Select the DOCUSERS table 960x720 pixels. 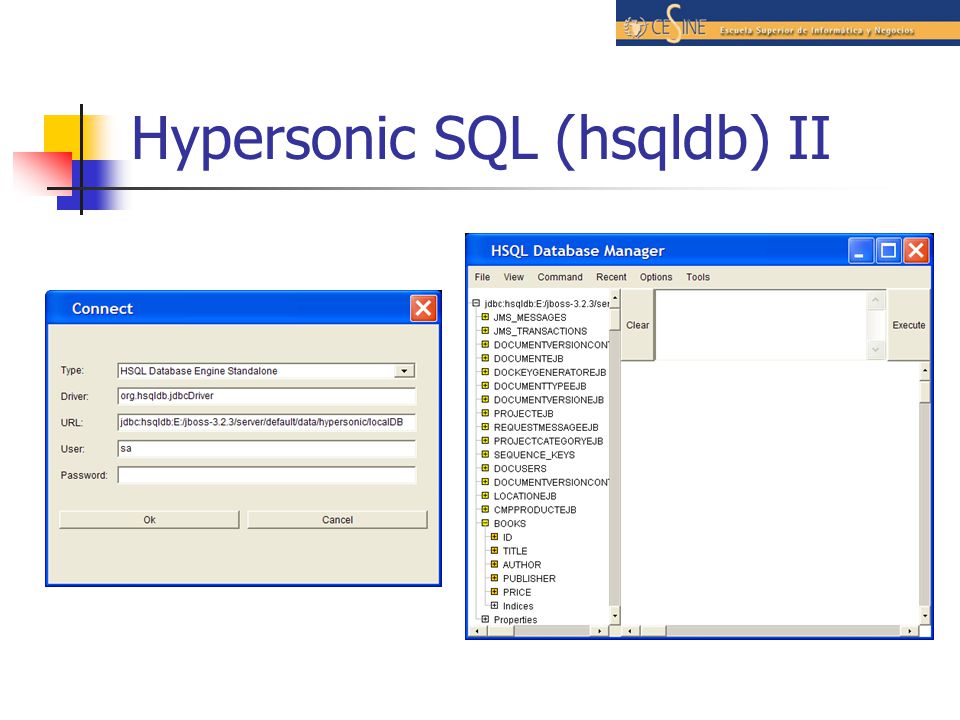pyautogui.click(x=520, y=468)
